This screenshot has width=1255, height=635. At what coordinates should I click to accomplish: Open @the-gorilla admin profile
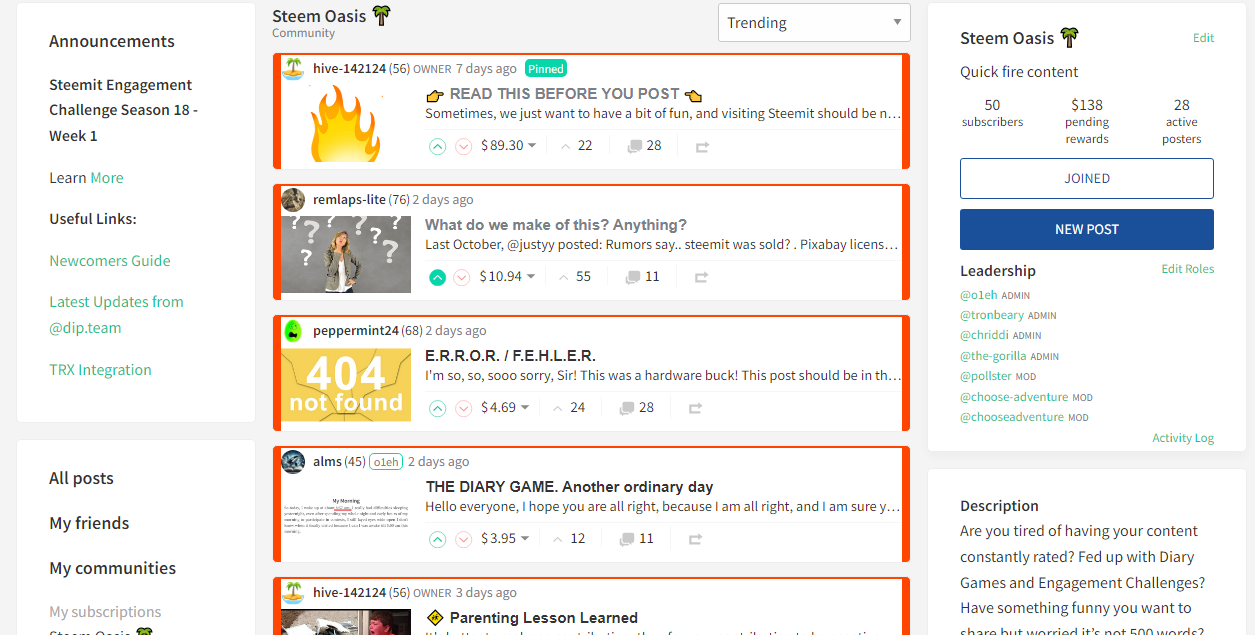(x=993, y=356)
